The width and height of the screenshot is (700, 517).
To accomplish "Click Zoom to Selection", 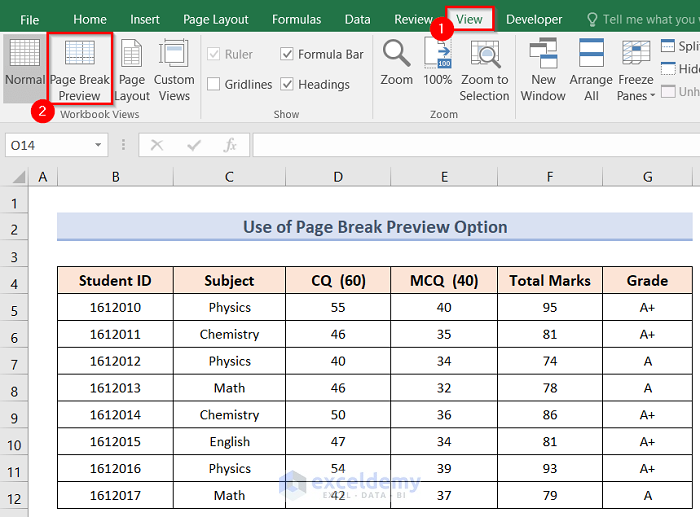I will pos(484,70).
